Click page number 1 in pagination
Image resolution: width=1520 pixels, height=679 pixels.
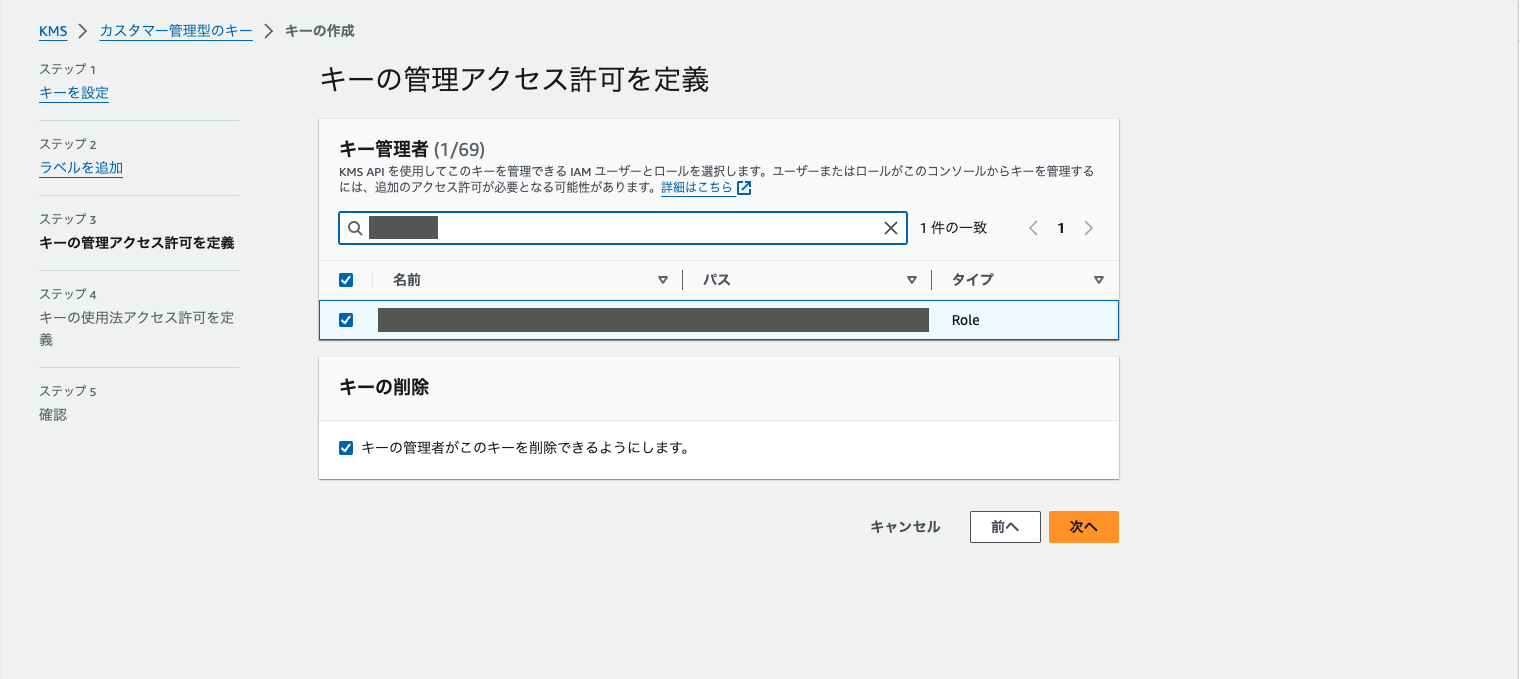1061,227
